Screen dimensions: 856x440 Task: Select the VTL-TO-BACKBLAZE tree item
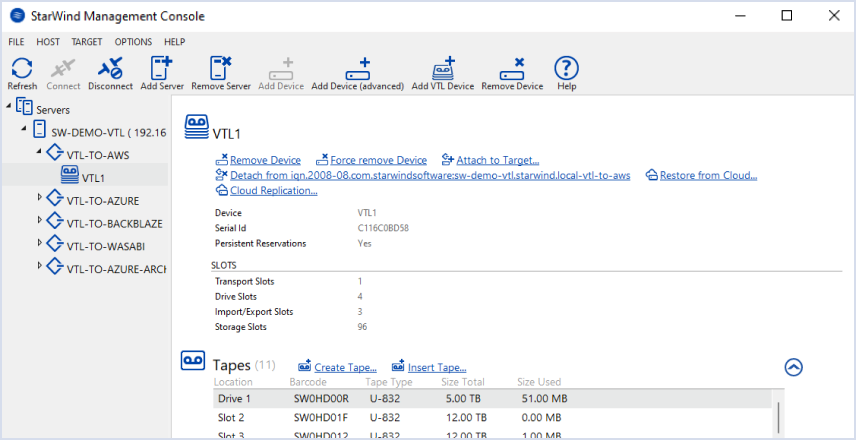click(115, 224)
